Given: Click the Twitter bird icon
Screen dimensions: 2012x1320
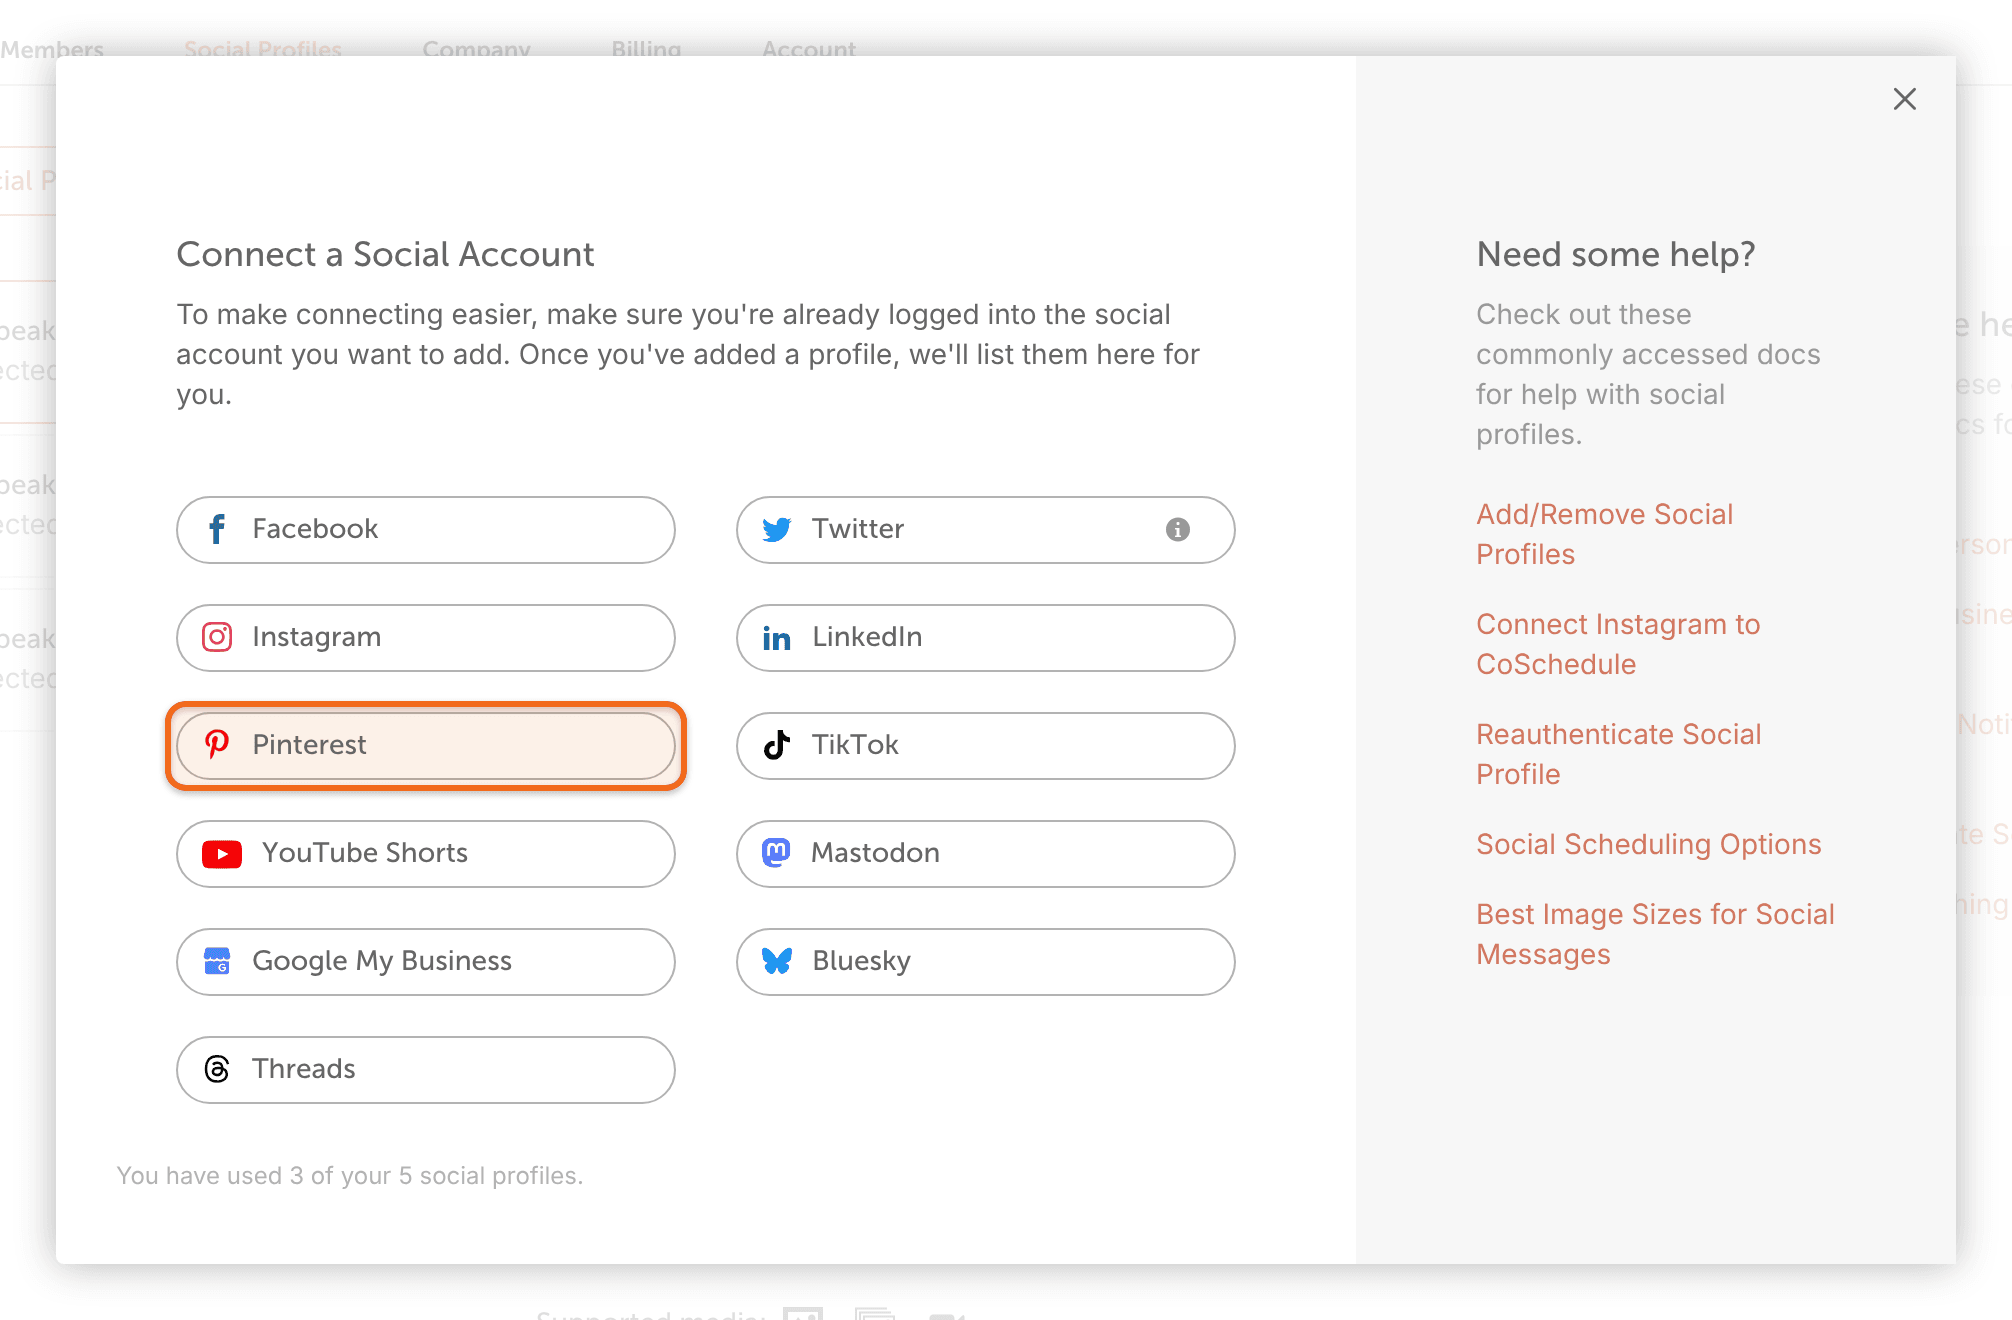Looking at the screenshot, I should pyautogui.click(x=777, y=529).
